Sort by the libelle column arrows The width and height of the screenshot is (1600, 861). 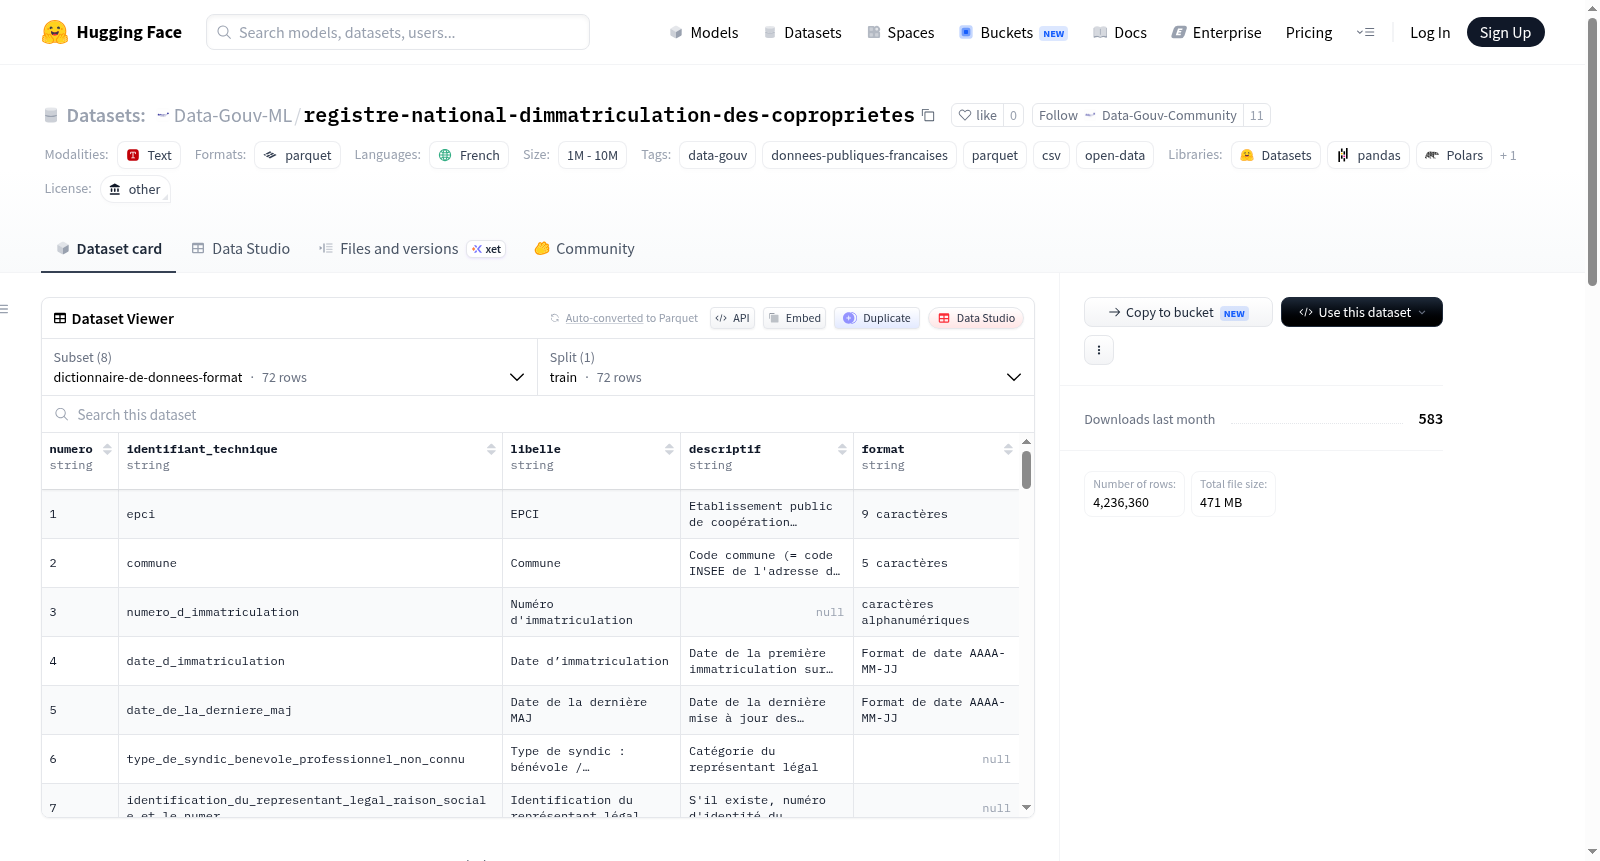[669, 450]
